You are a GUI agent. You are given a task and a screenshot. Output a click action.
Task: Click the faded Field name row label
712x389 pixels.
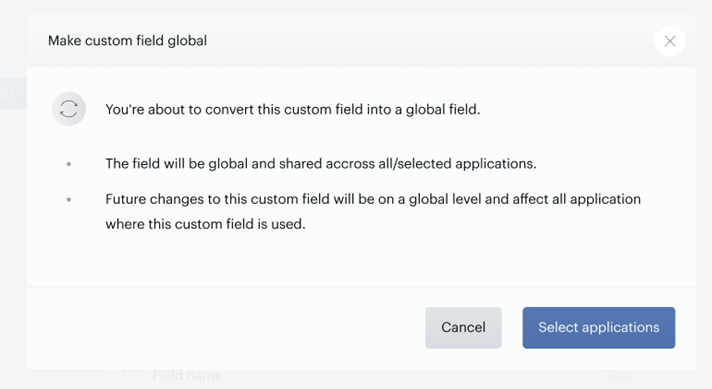pyautogui.click(x=187, y=375)
